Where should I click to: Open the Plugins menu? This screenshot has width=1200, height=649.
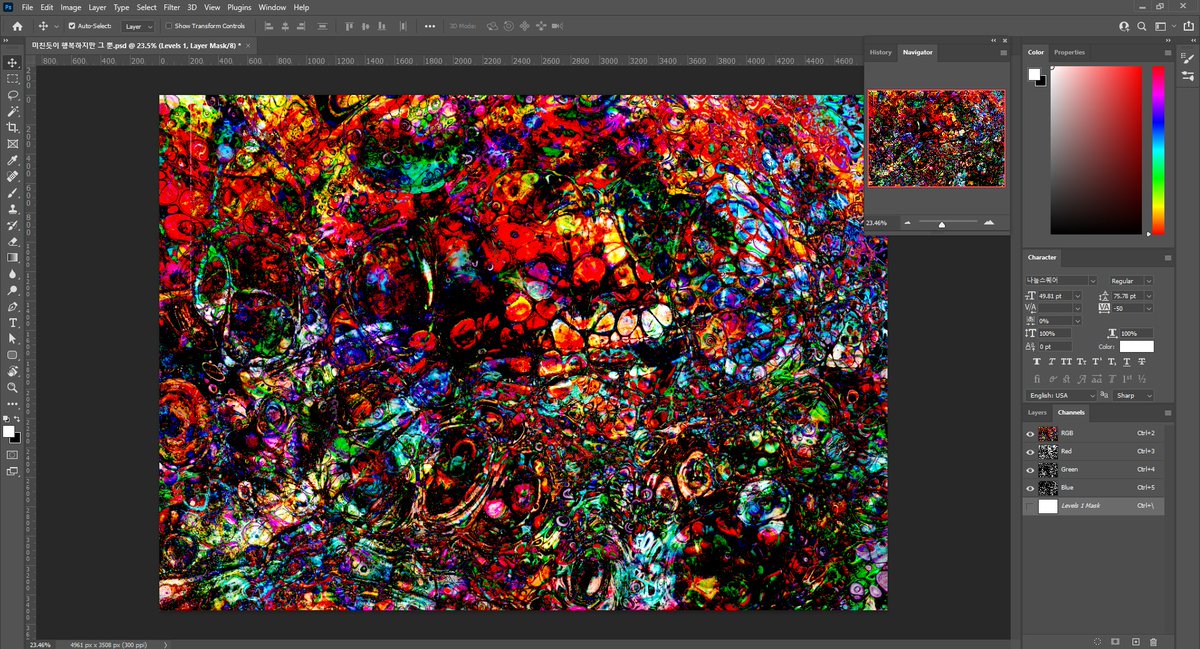pos(239,7)
